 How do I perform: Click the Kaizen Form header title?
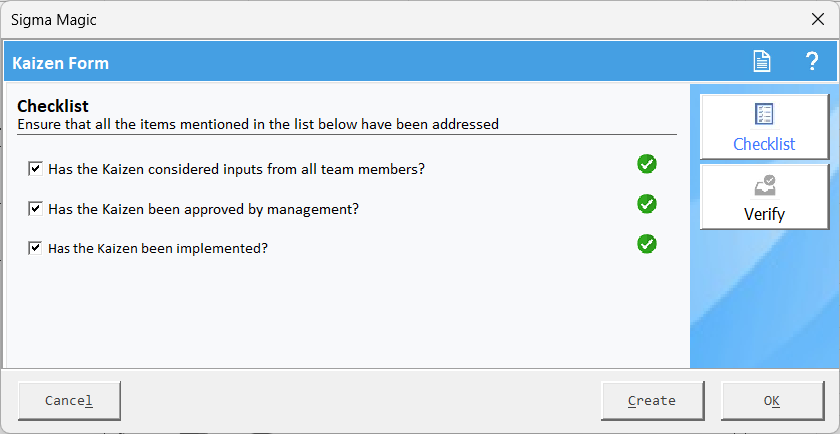[x=61, y=63]
